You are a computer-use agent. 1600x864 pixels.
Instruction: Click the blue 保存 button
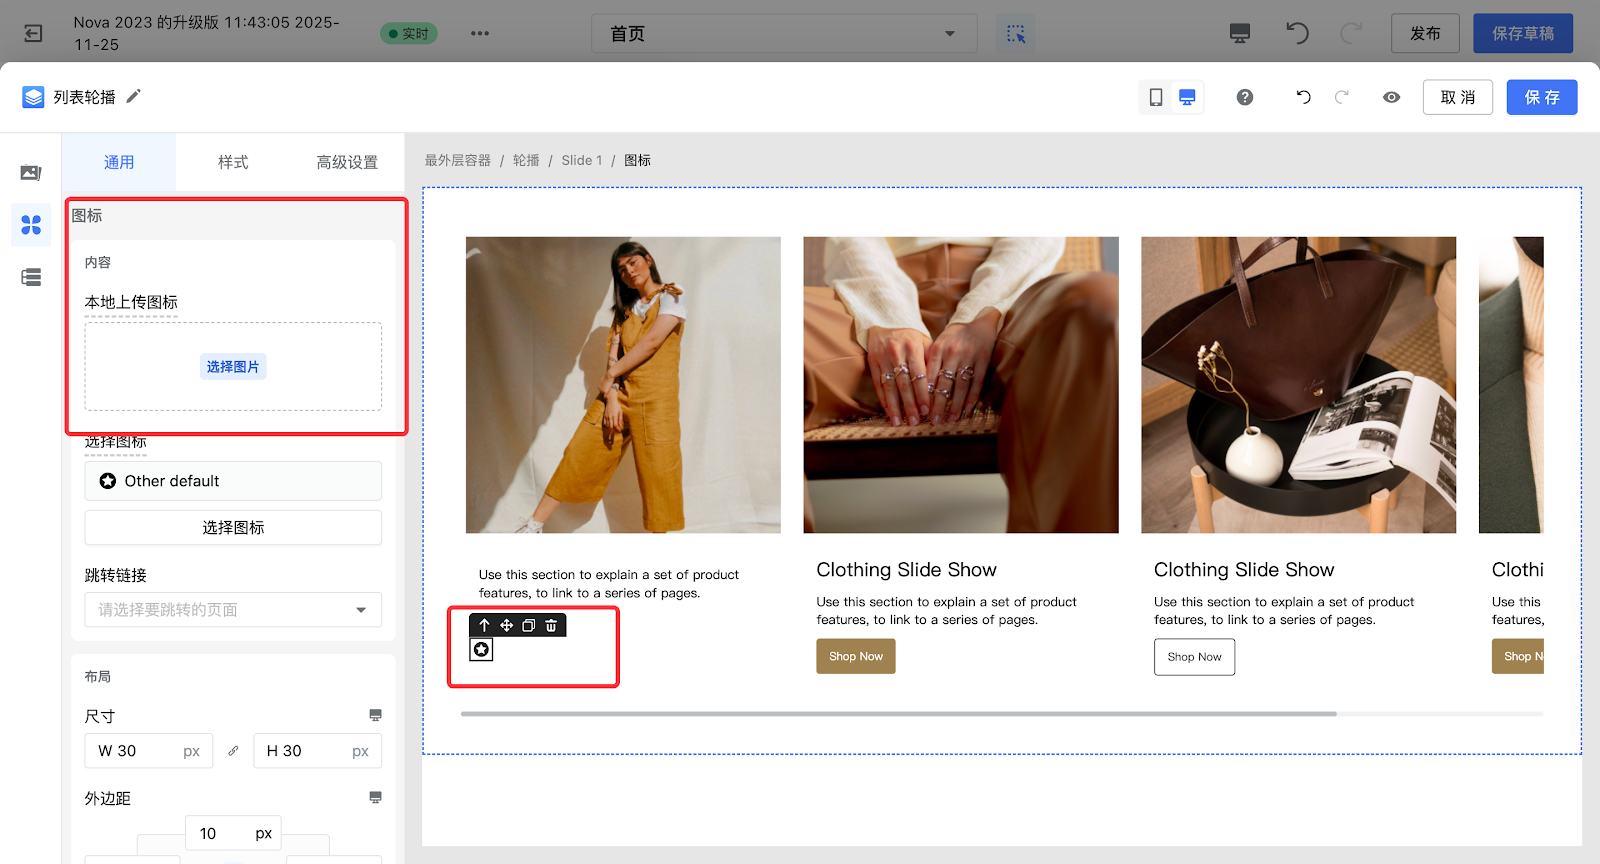click(x=1541, y=97)
